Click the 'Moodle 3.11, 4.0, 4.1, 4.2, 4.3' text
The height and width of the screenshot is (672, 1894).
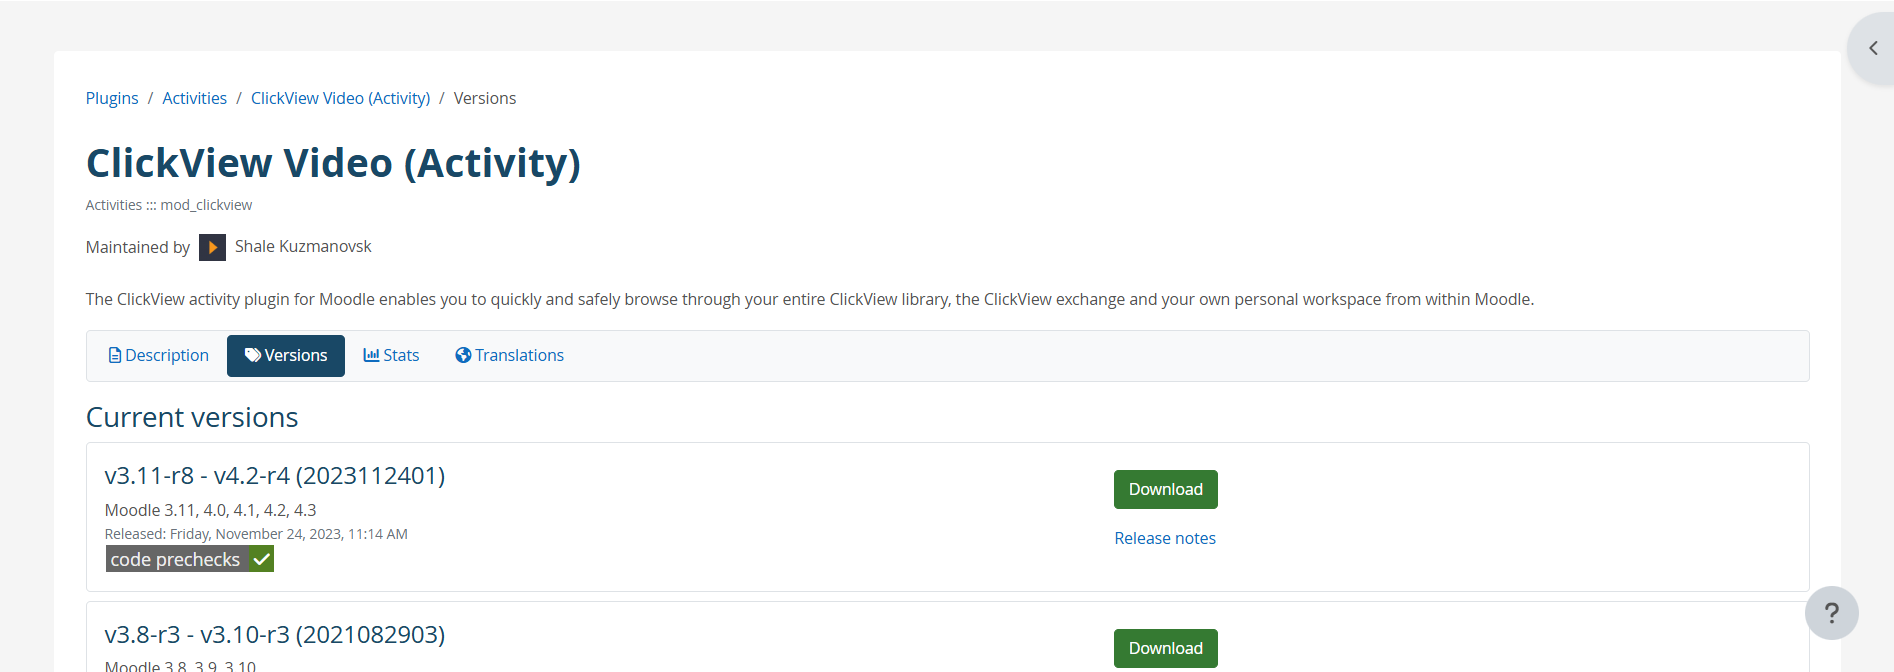tap(211, 510)
